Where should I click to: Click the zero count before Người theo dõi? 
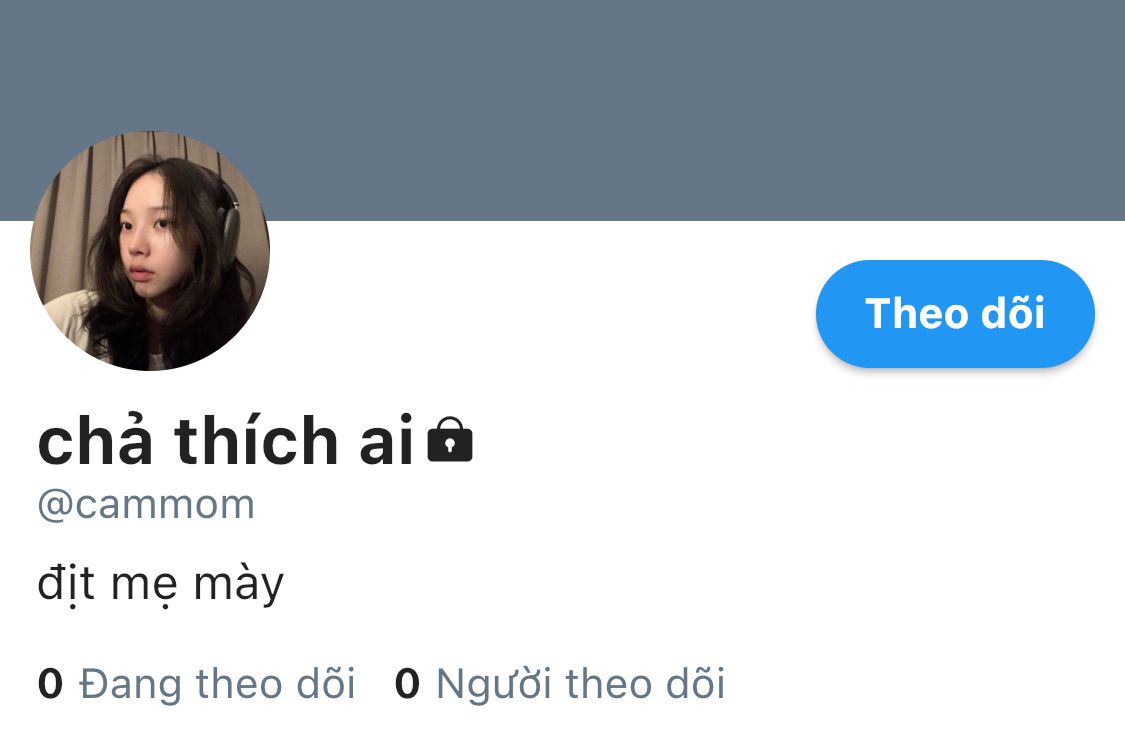point(407,683)
